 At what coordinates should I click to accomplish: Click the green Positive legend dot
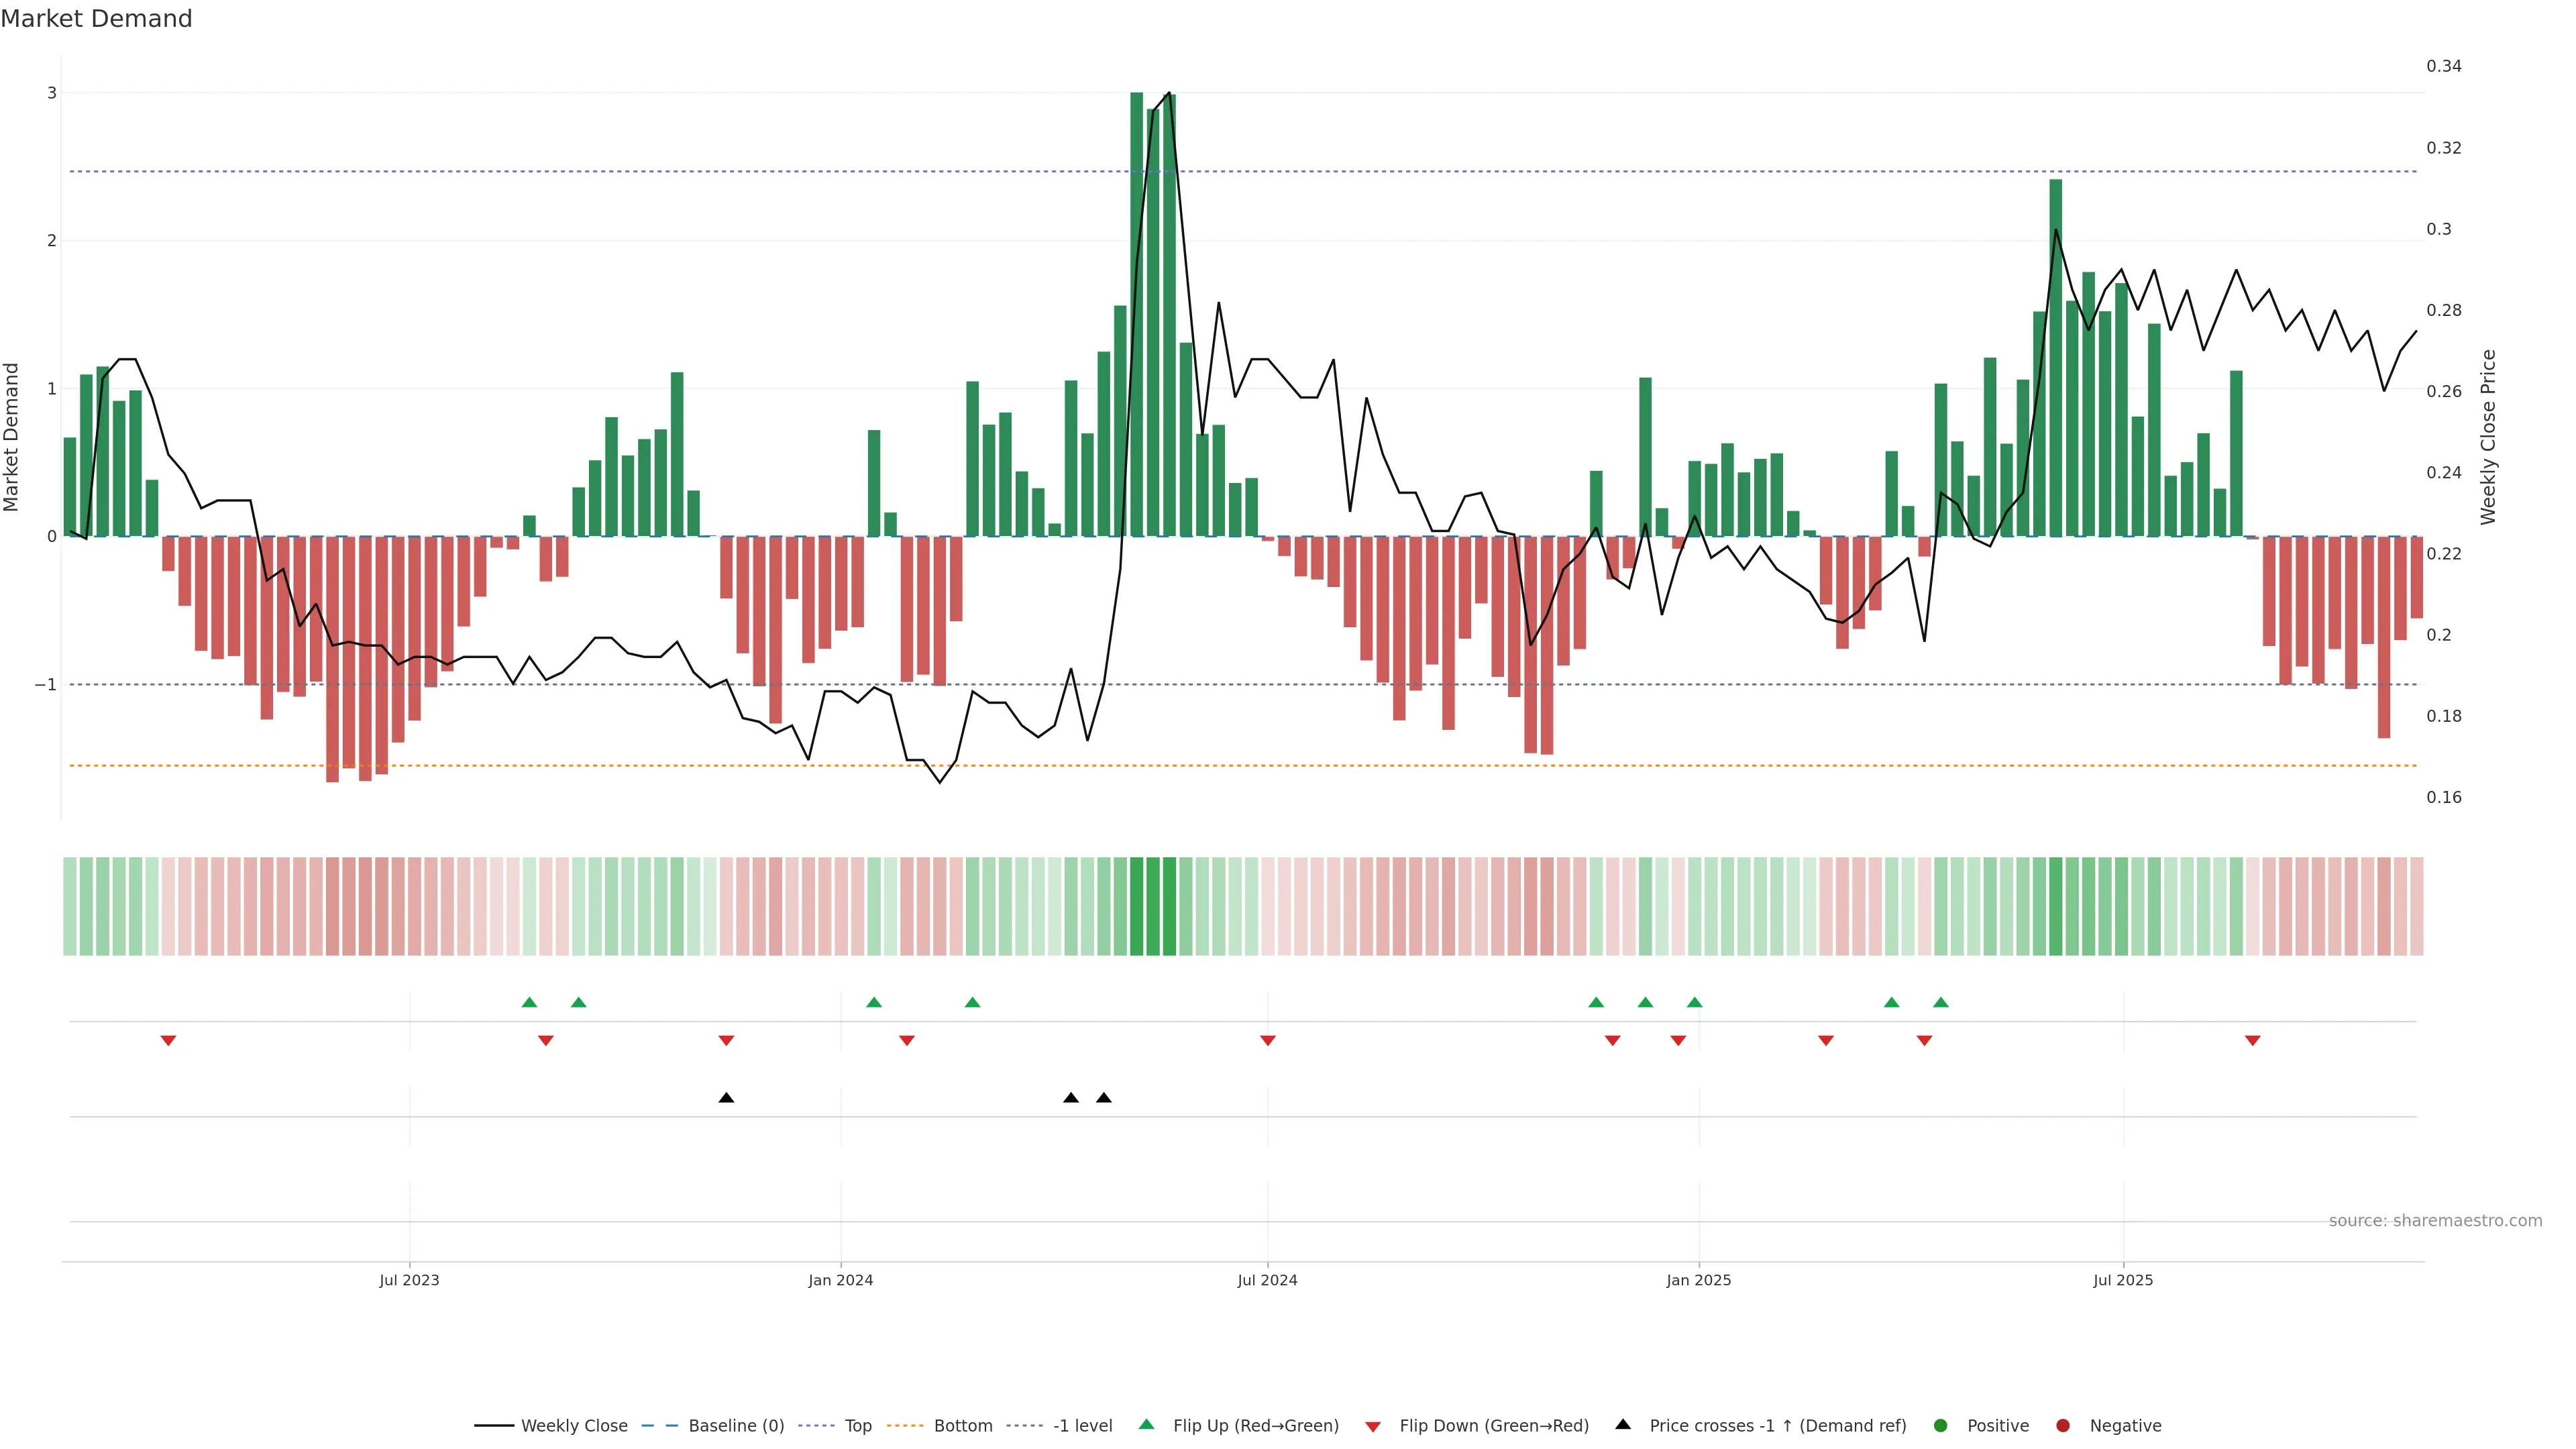pyautogui.click(x=1941, y=1425)
